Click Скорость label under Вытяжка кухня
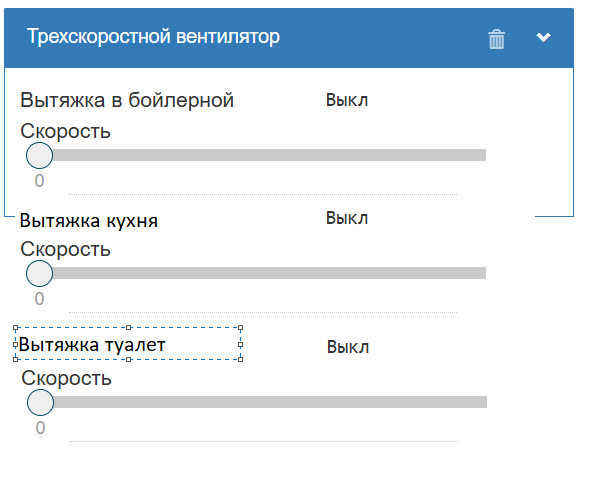Viewport: 590px width, 483px height. [65, 249]
